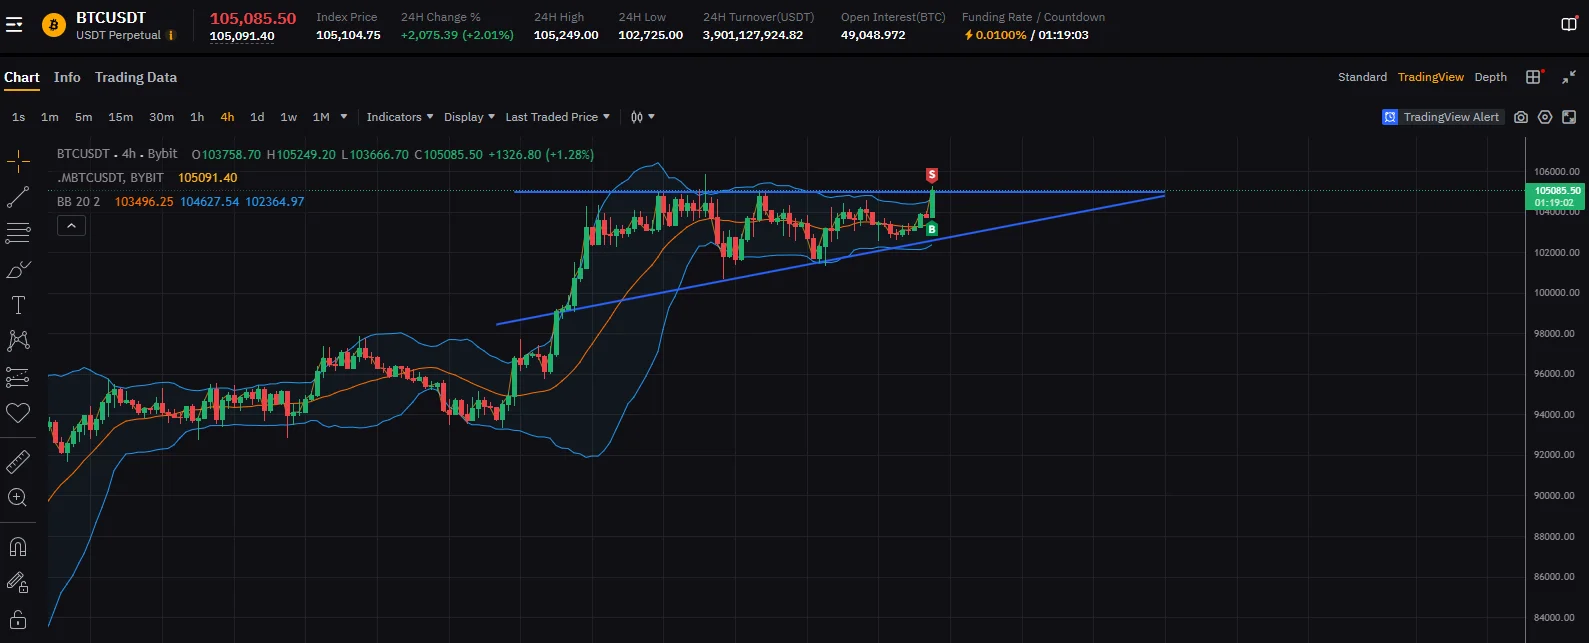
Task: Open the BTCUSDT symbol selector
Action: click(111, 18)
